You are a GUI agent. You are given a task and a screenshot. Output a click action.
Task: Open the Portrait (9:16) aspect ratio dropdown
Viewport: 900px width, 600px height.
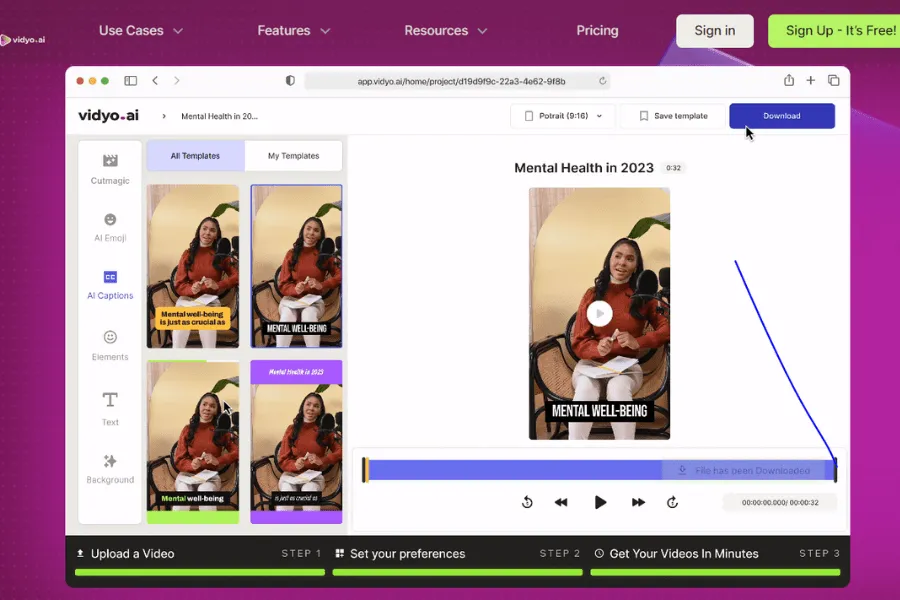562,116
